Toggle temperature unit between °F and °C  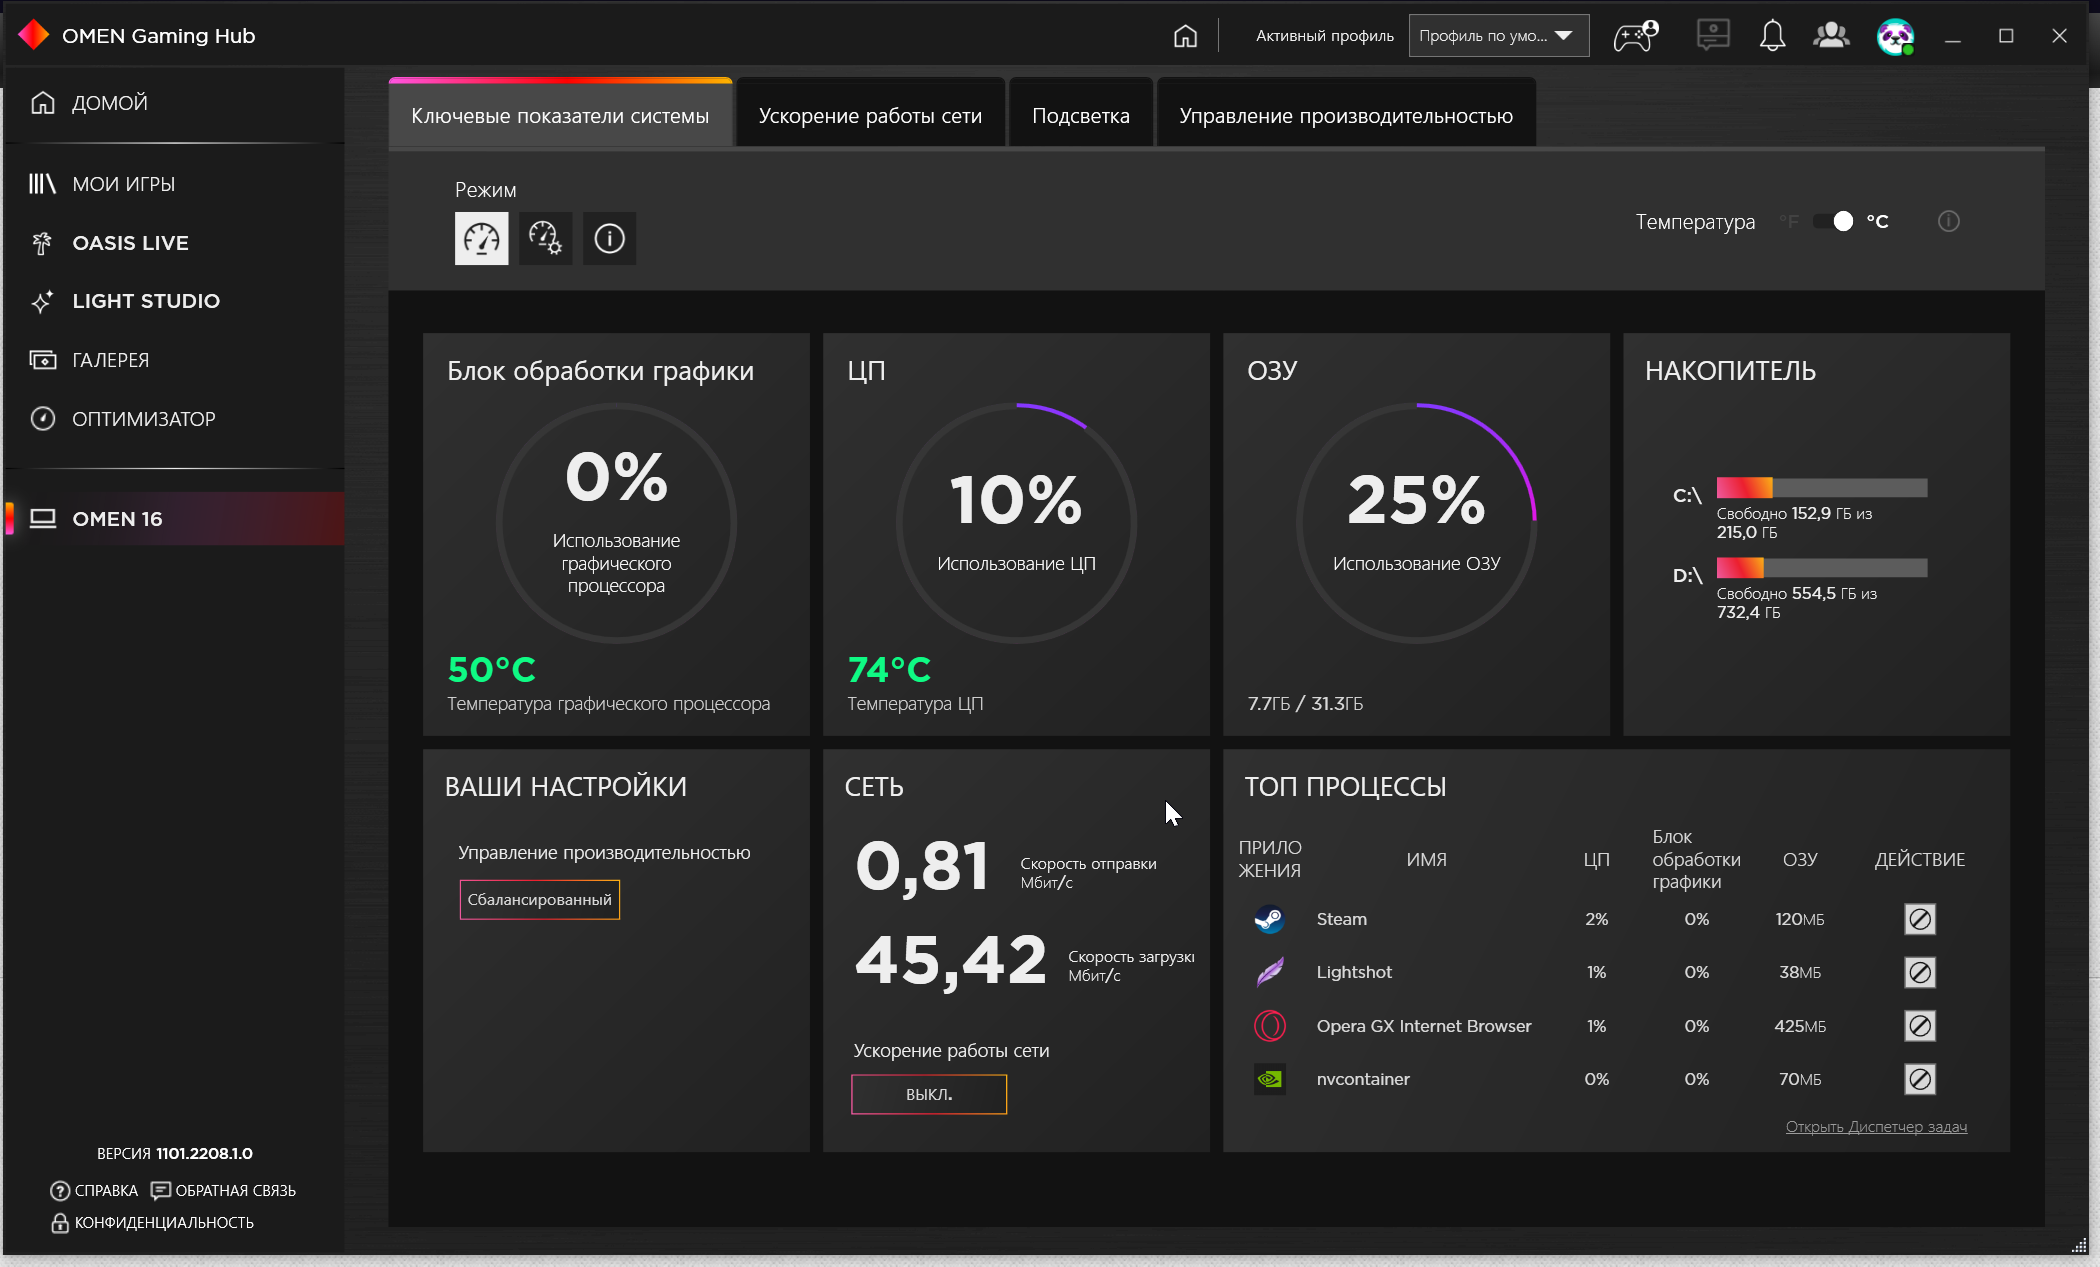[1834, 221]
